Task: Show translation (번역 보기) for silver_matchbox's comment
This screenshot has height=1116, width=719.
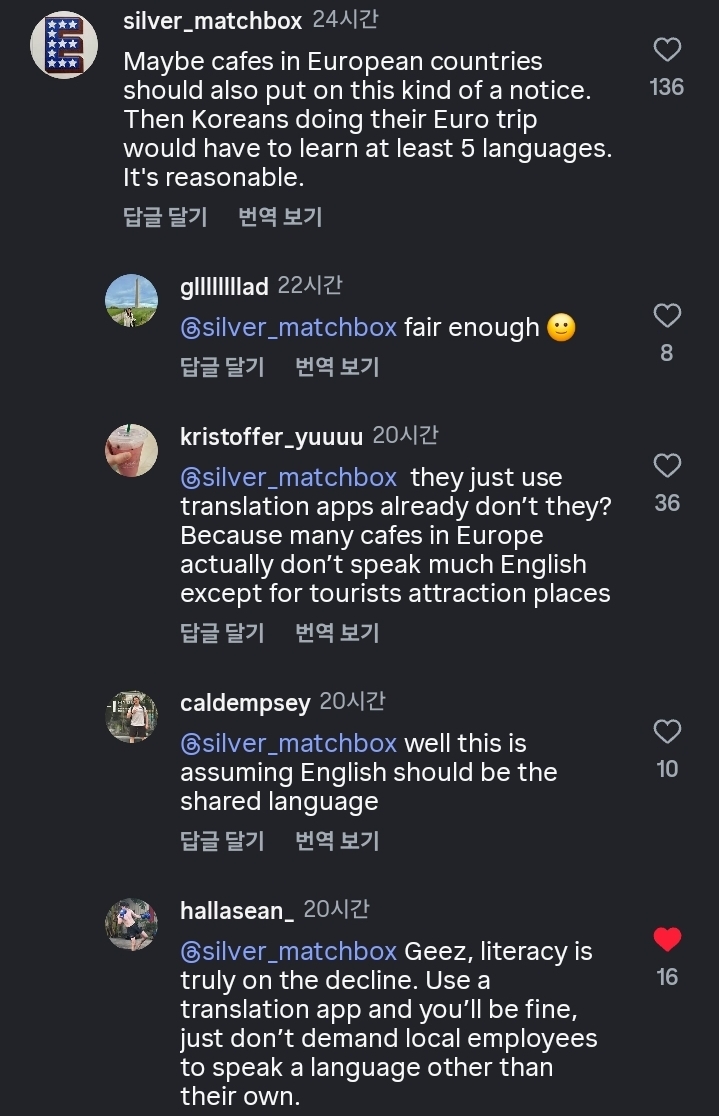Action: point(280,217)
